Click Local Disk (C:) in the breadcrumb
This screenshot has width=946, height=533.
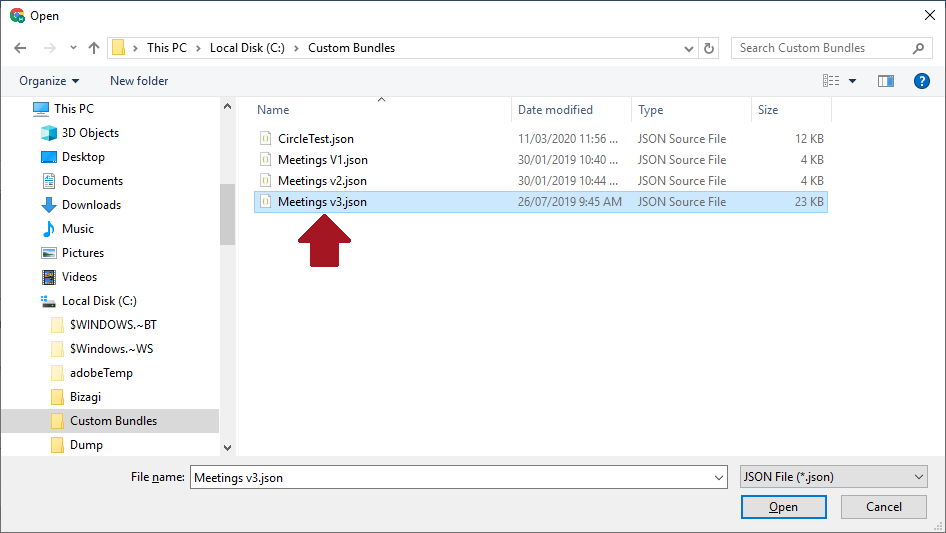click(247, 48)
